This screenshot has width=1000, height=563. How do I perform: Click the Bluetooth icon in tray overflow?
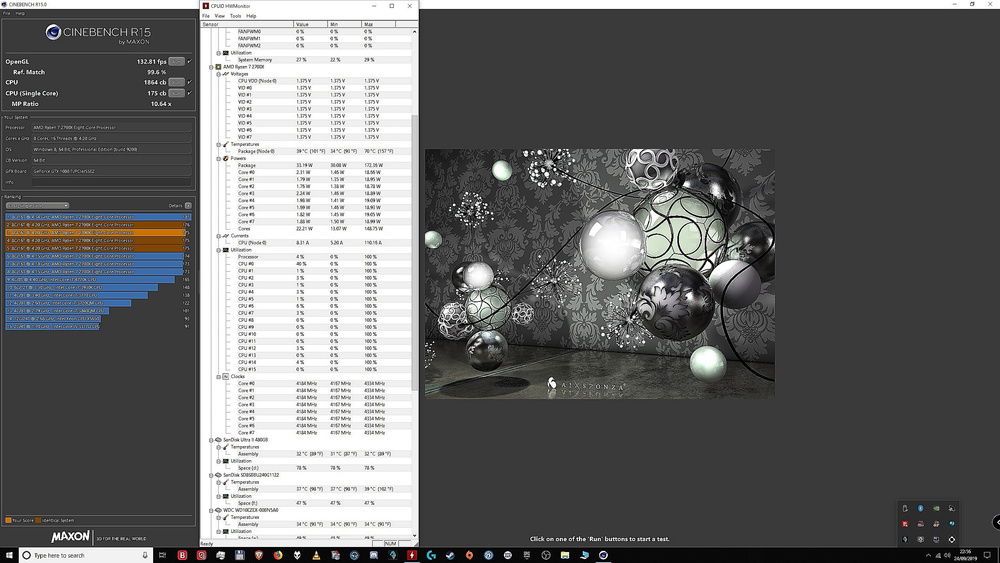click(x=920, y=508)
